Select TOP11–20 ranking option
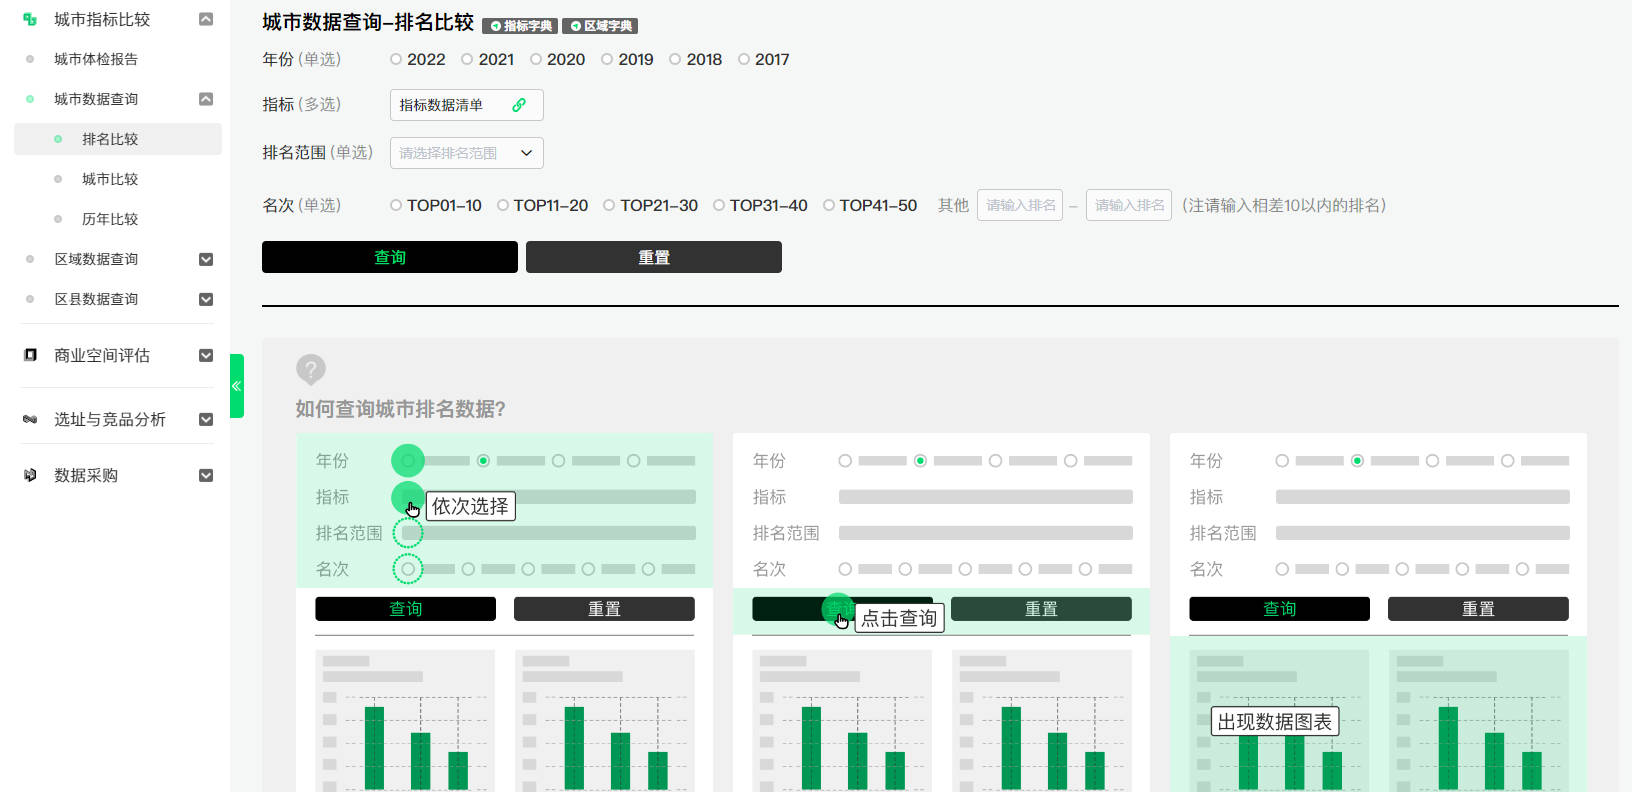Image resolution: width=1632 pixels, height=792 pixels. point(503,205)
